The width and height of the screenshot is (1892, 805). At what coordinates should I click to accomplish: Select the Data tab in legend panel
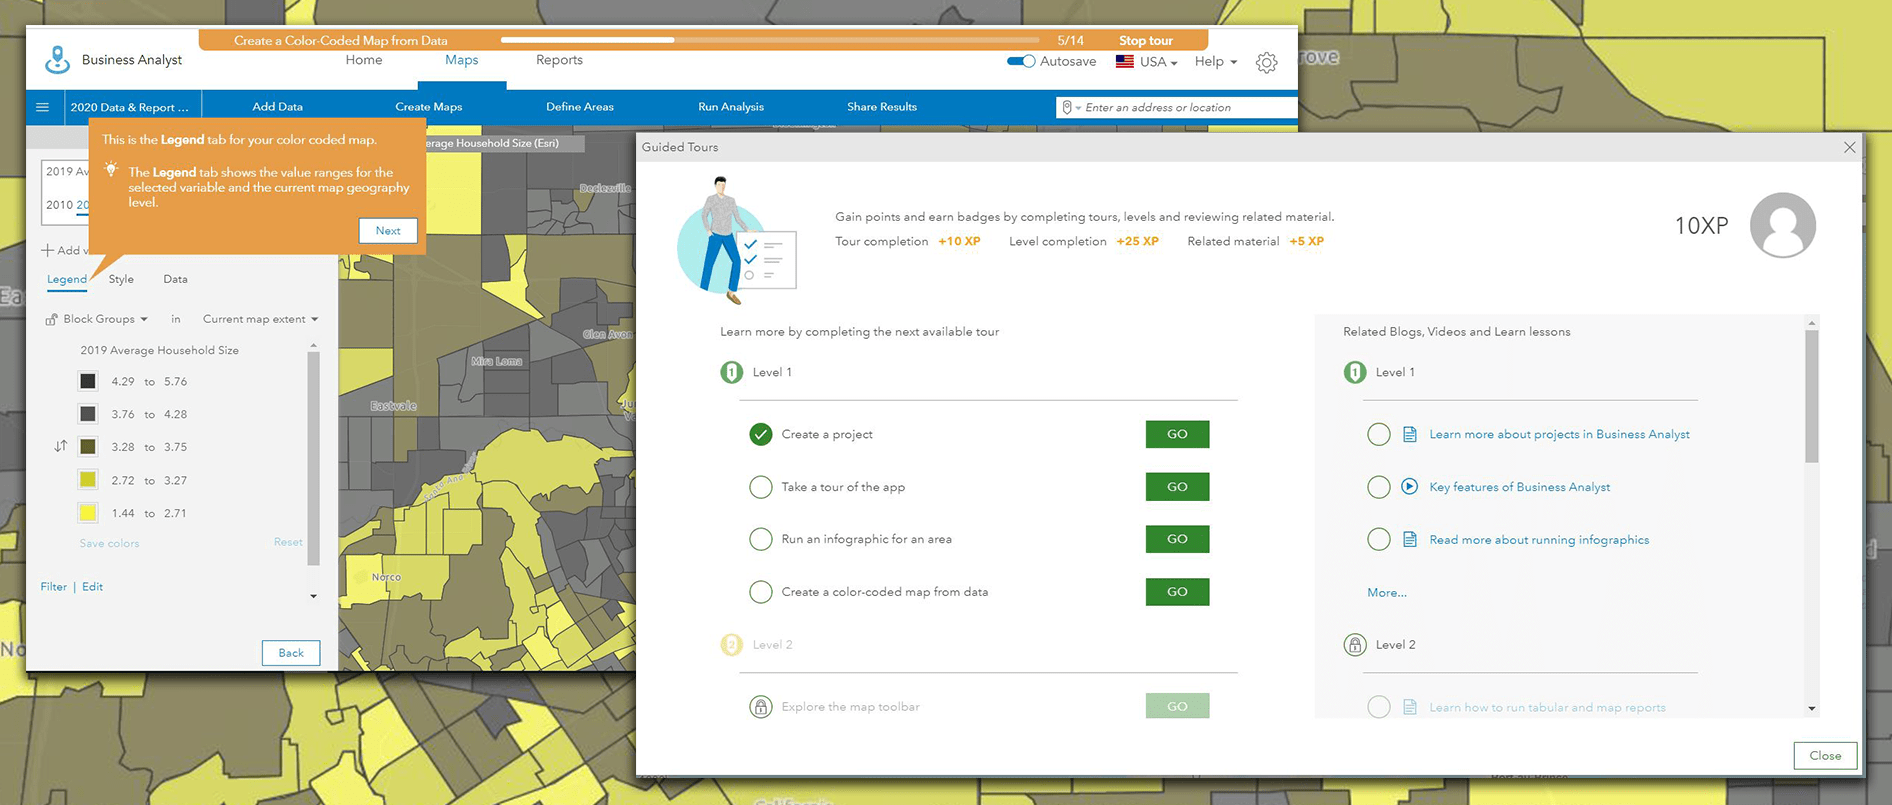coord(175,279)
